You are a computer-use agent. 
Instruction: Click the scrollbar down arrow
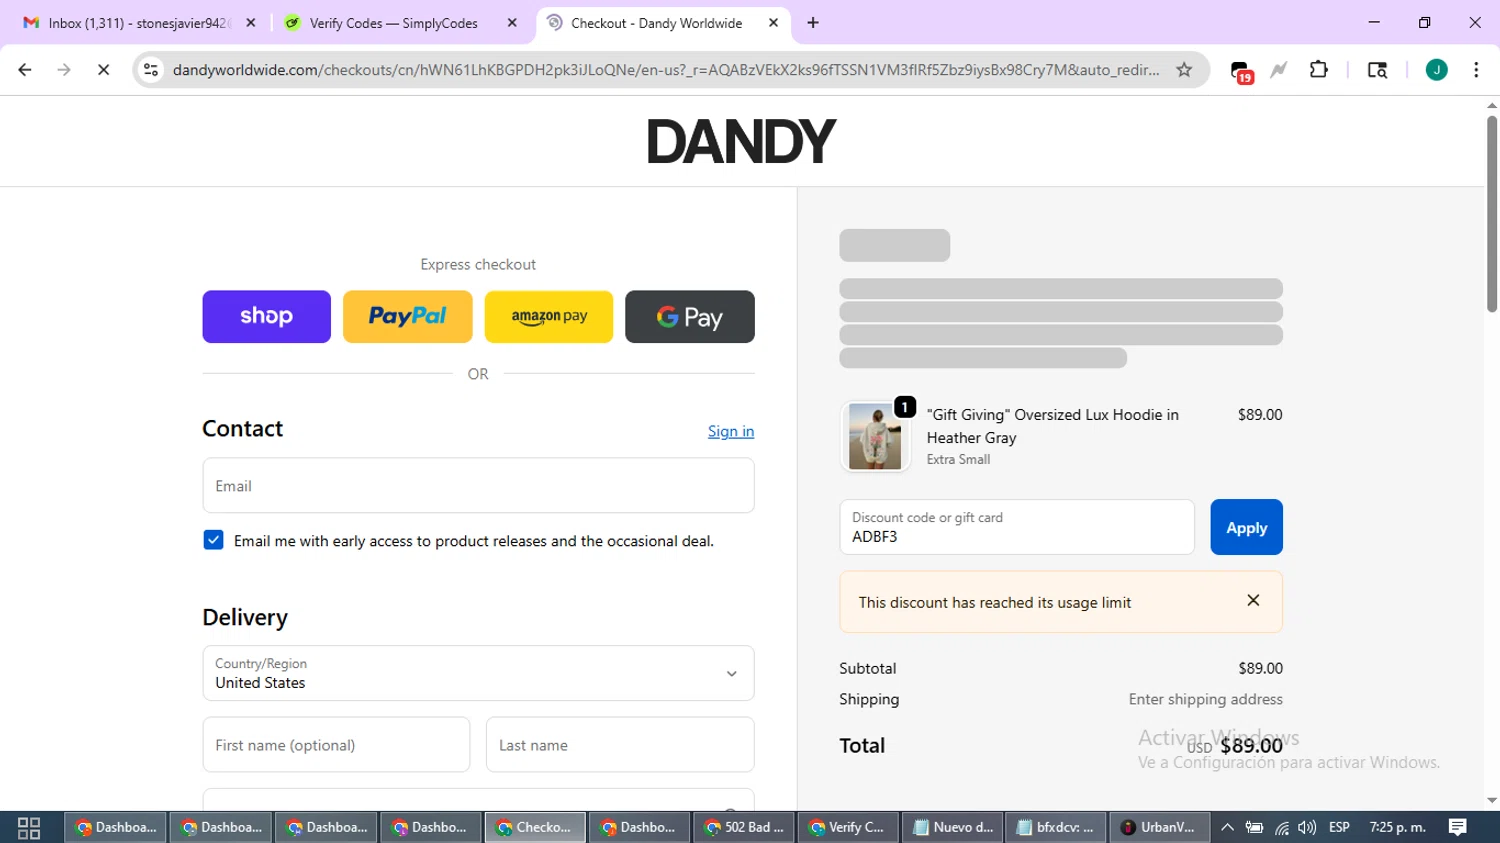[1492, 801]
